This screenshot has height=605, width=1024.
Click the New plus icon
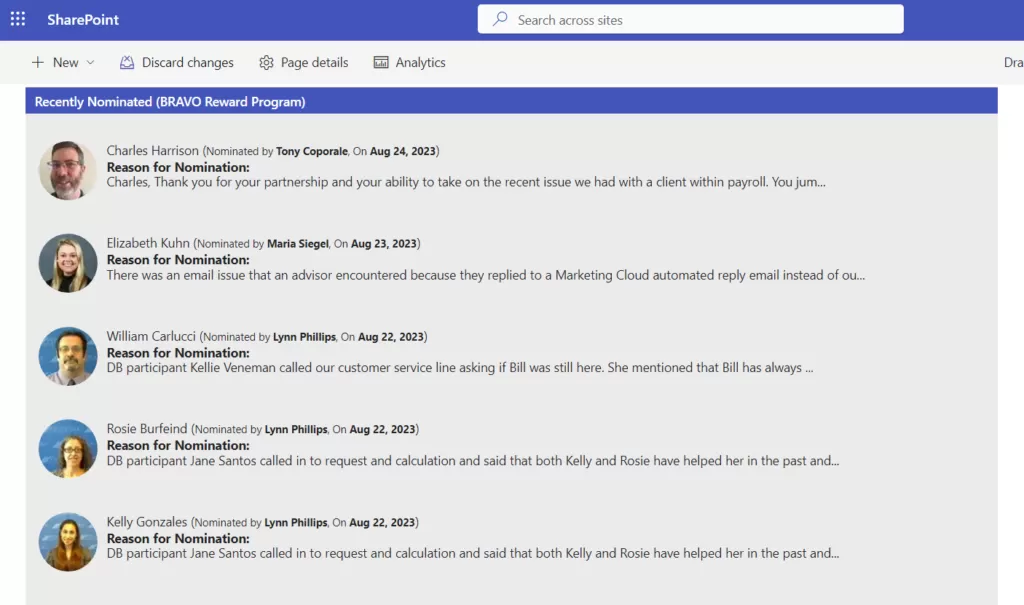point(38,62)
